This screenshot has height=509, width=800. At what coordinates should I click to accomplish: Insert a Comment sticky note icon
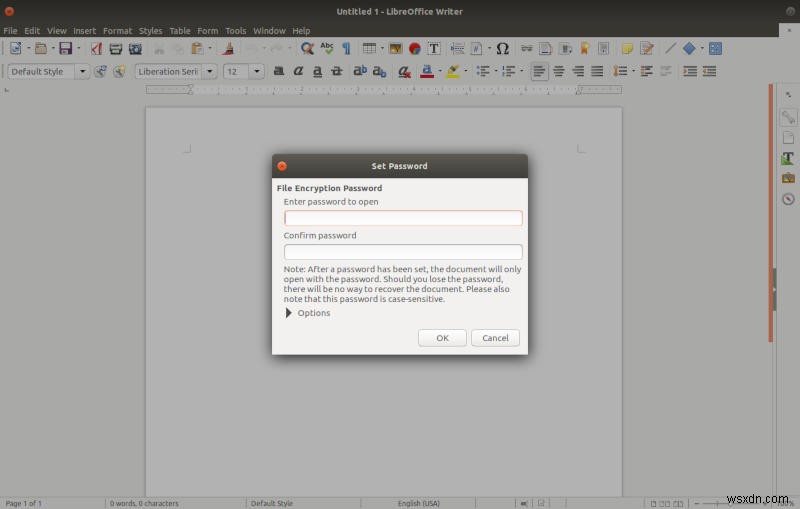click(627, 48)
